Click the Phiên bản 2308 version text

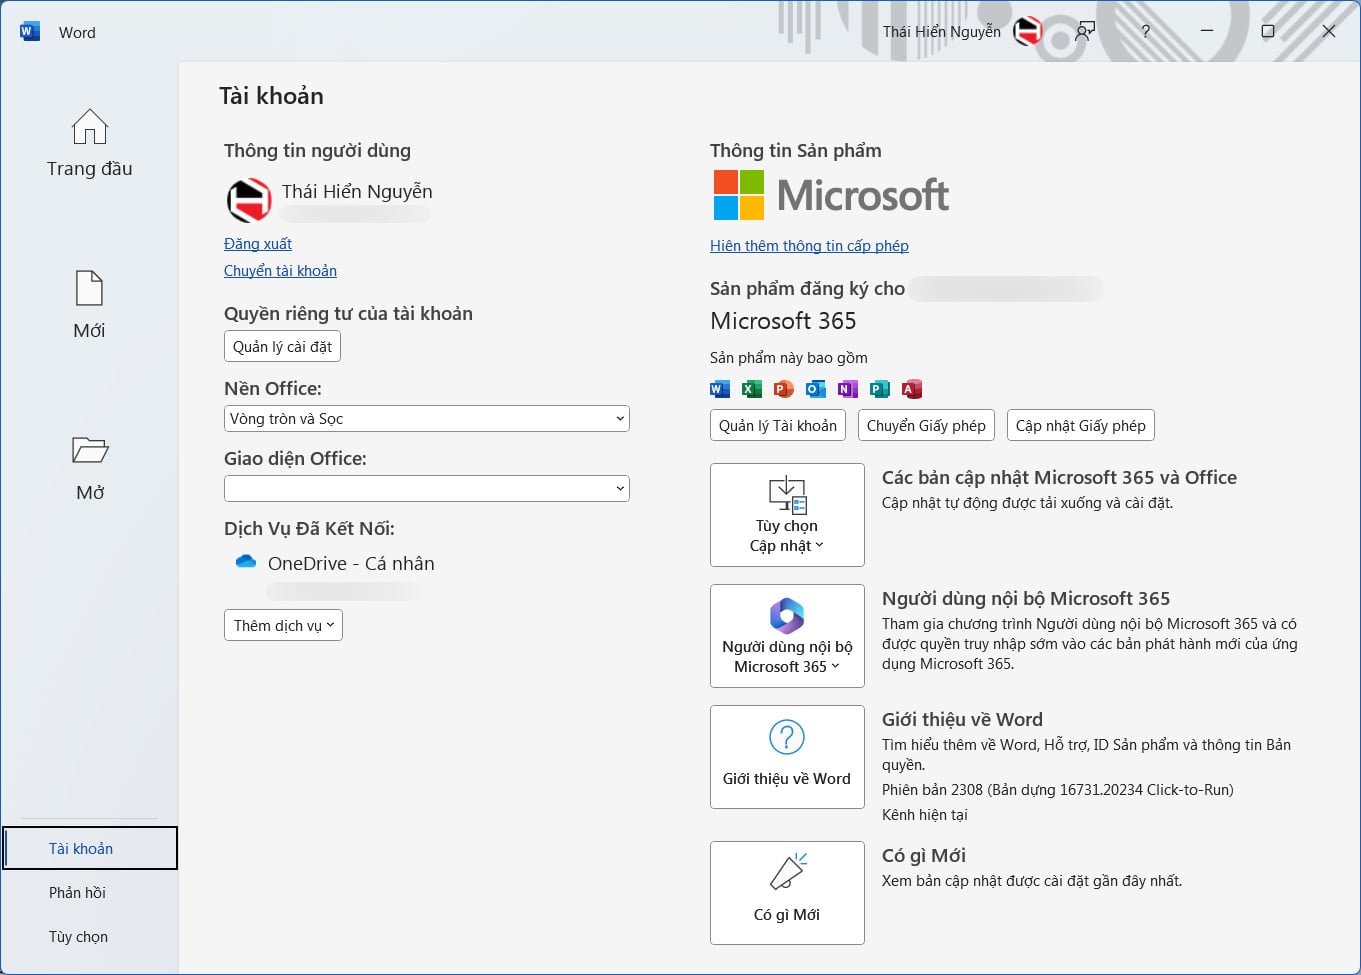pyautogui.click(x=1058, y=790)
